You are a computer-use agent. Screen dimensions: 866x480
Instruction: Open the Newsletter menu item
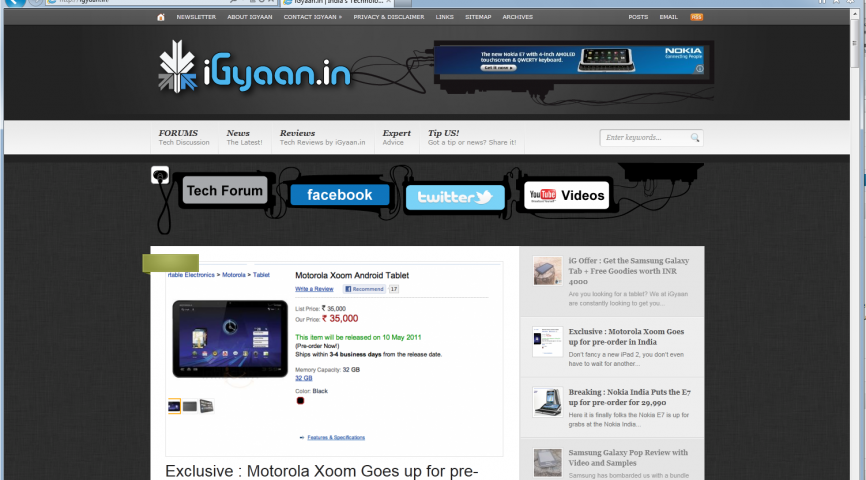[x=196, y=17]
